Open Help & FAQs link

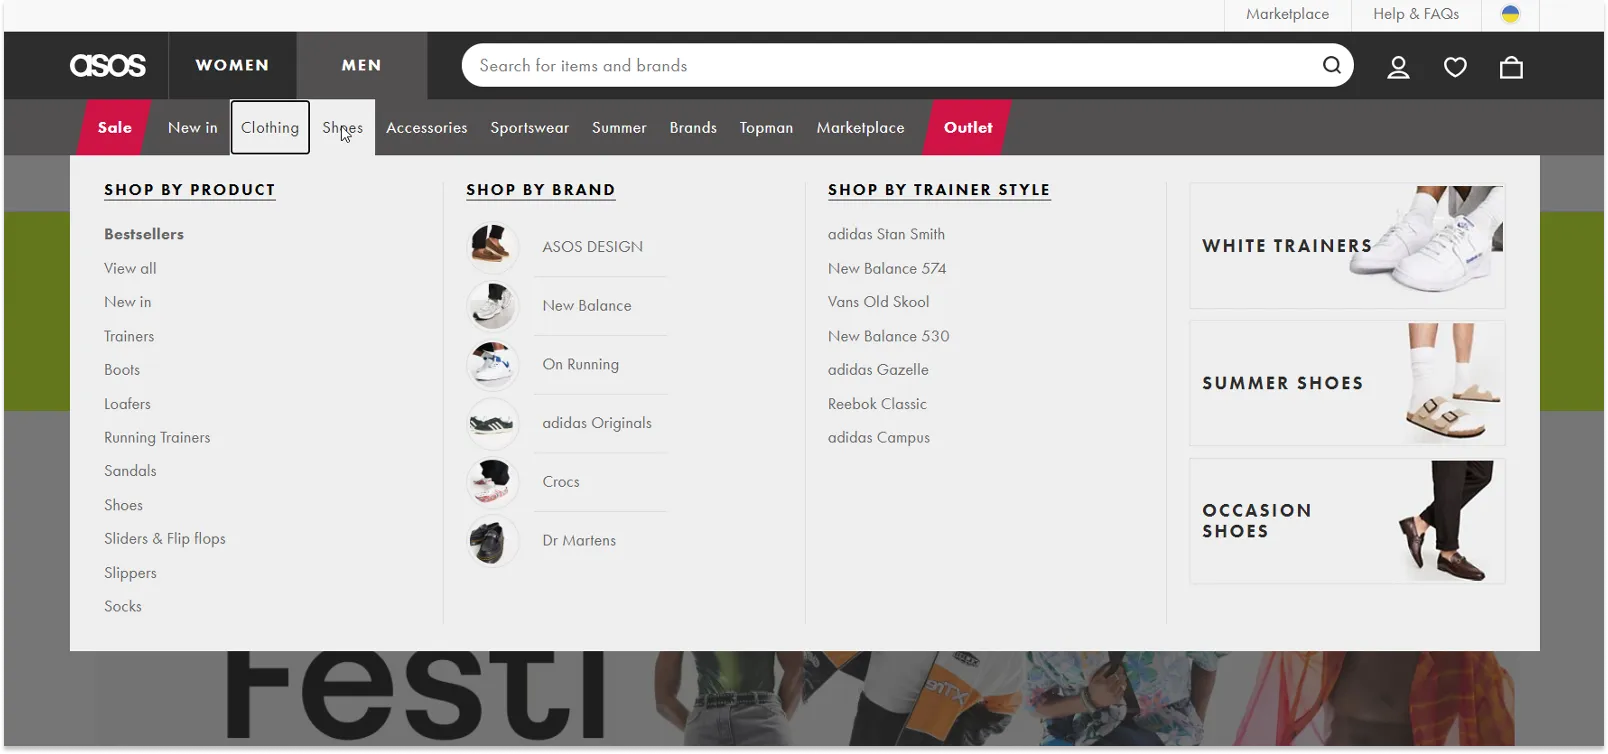pos(1416,14)
